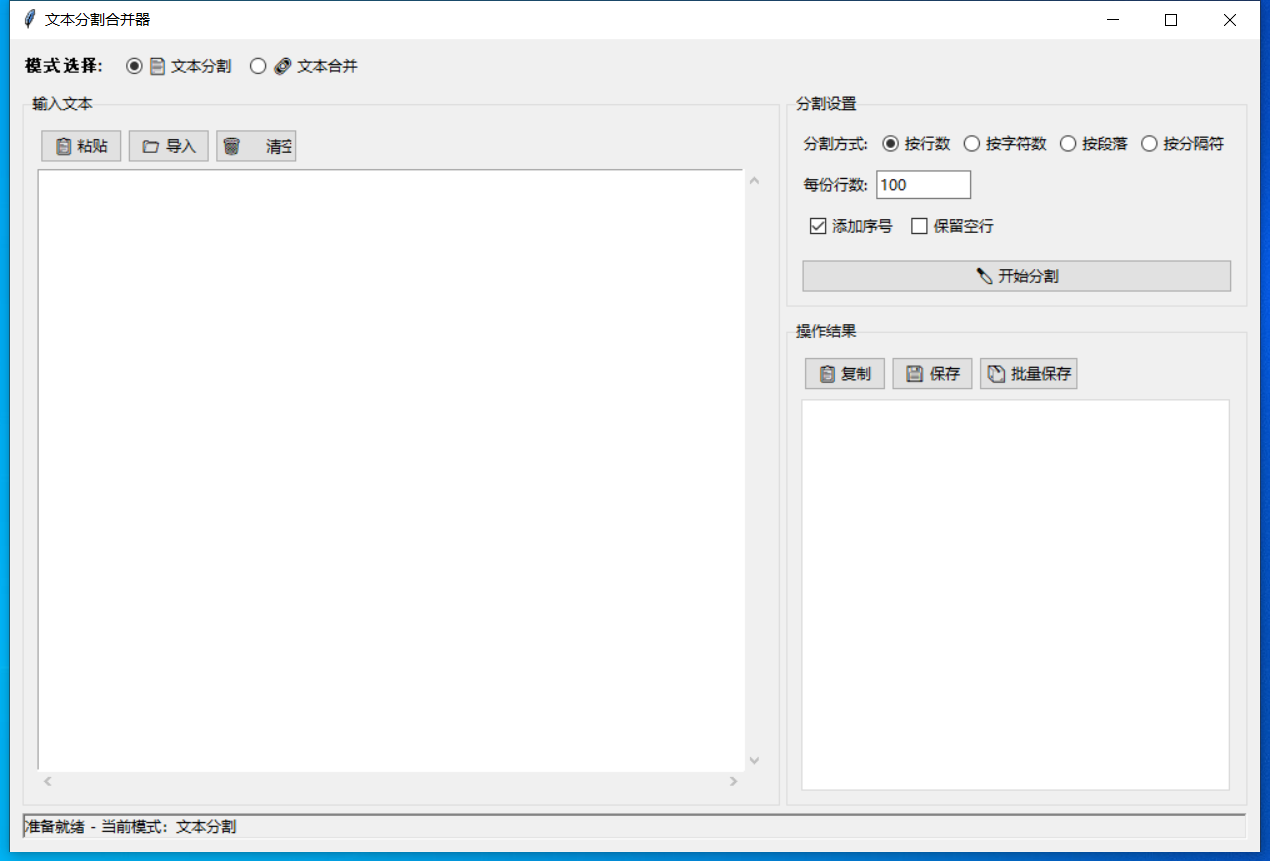Click the 导入 import button
This screenshot has width=1270, height=861.
click(168, 146)
